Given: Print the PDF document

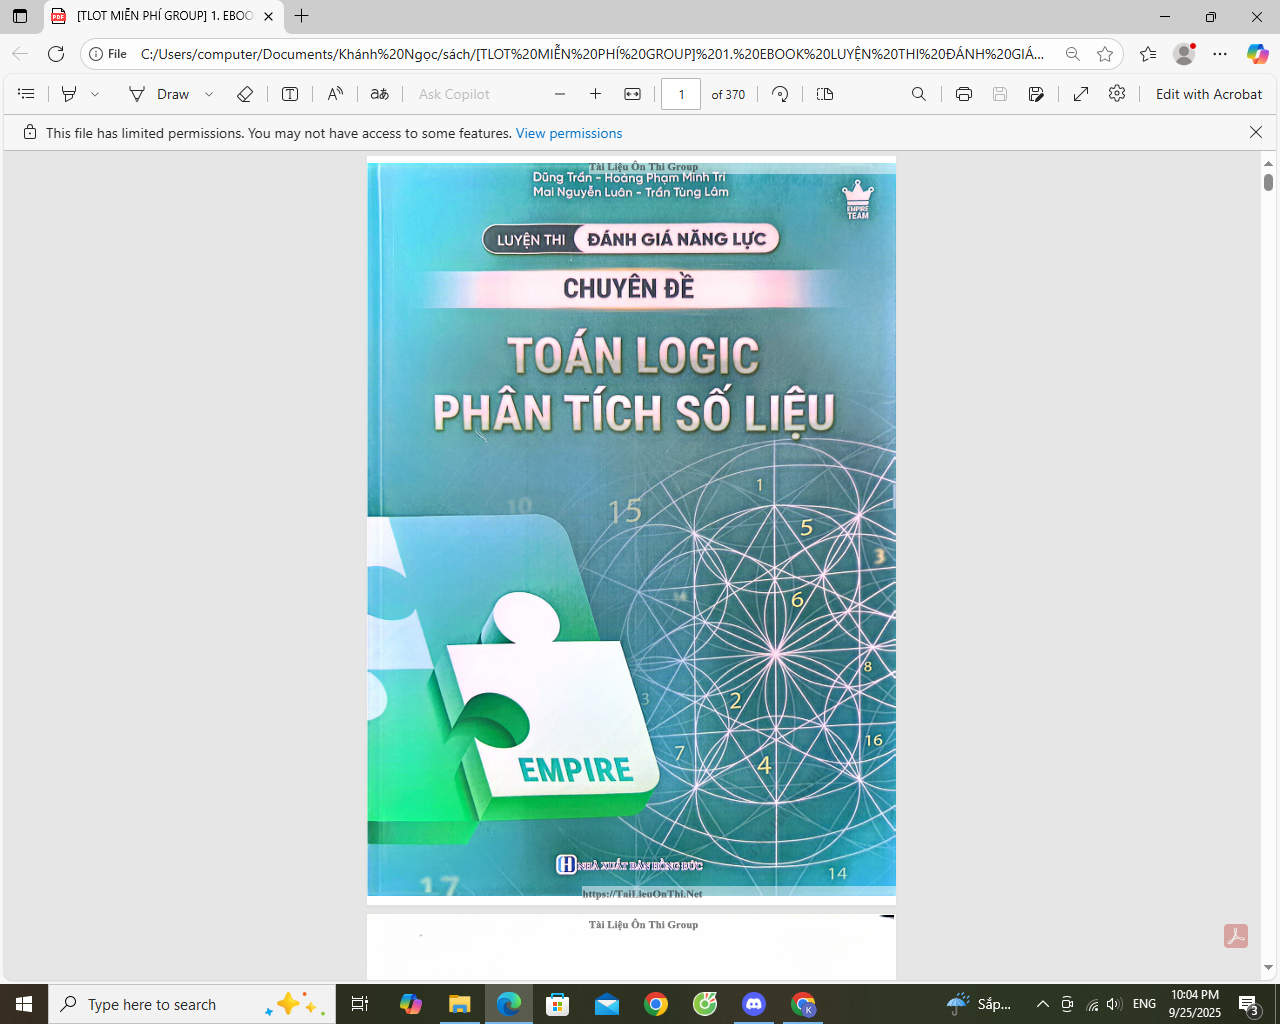Looking at the screenshot, I should [963, 94].
